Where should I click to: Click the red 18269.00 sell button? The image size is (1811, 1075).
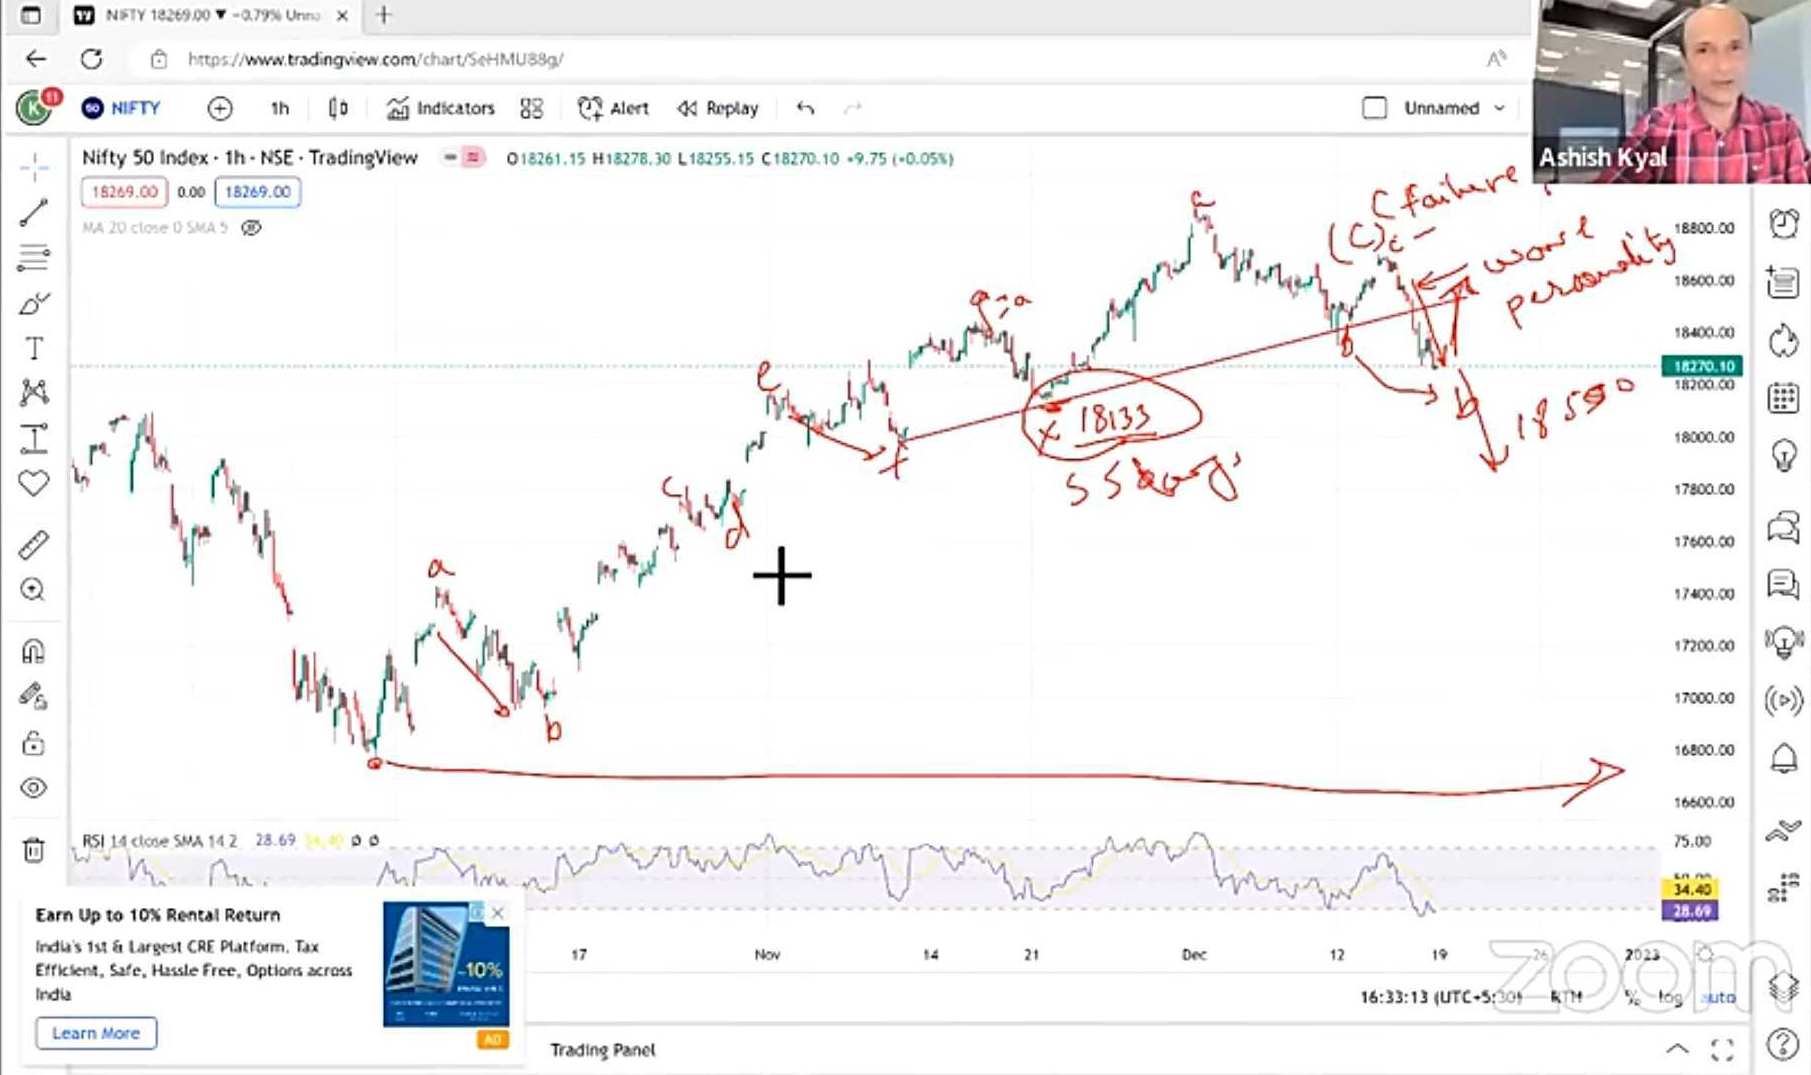pyautogui.click(x=125, y=192)
